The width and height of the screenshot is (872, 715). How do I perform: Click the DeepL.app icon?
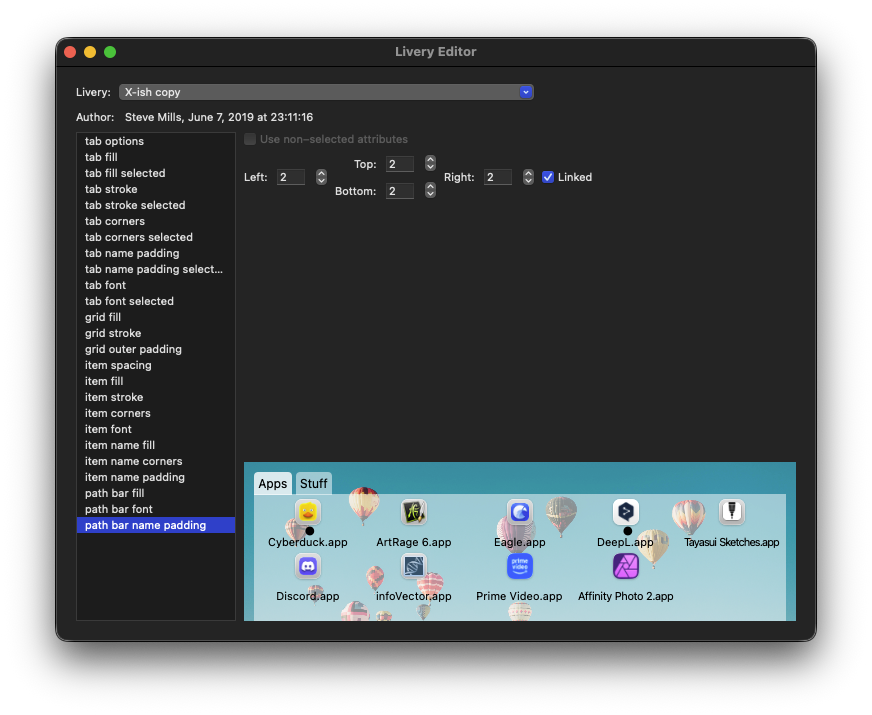626,512
